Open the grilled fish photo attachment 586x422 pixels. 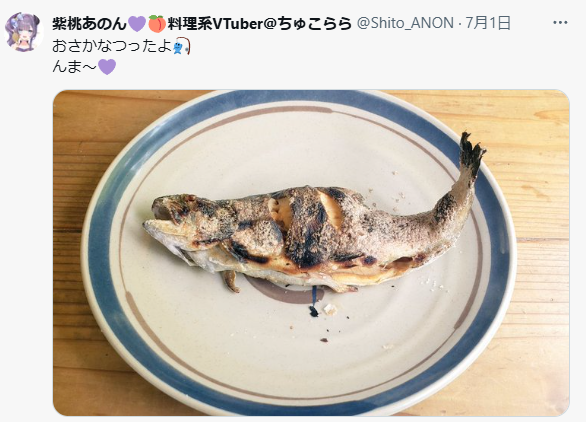click(x=311, y=253)
